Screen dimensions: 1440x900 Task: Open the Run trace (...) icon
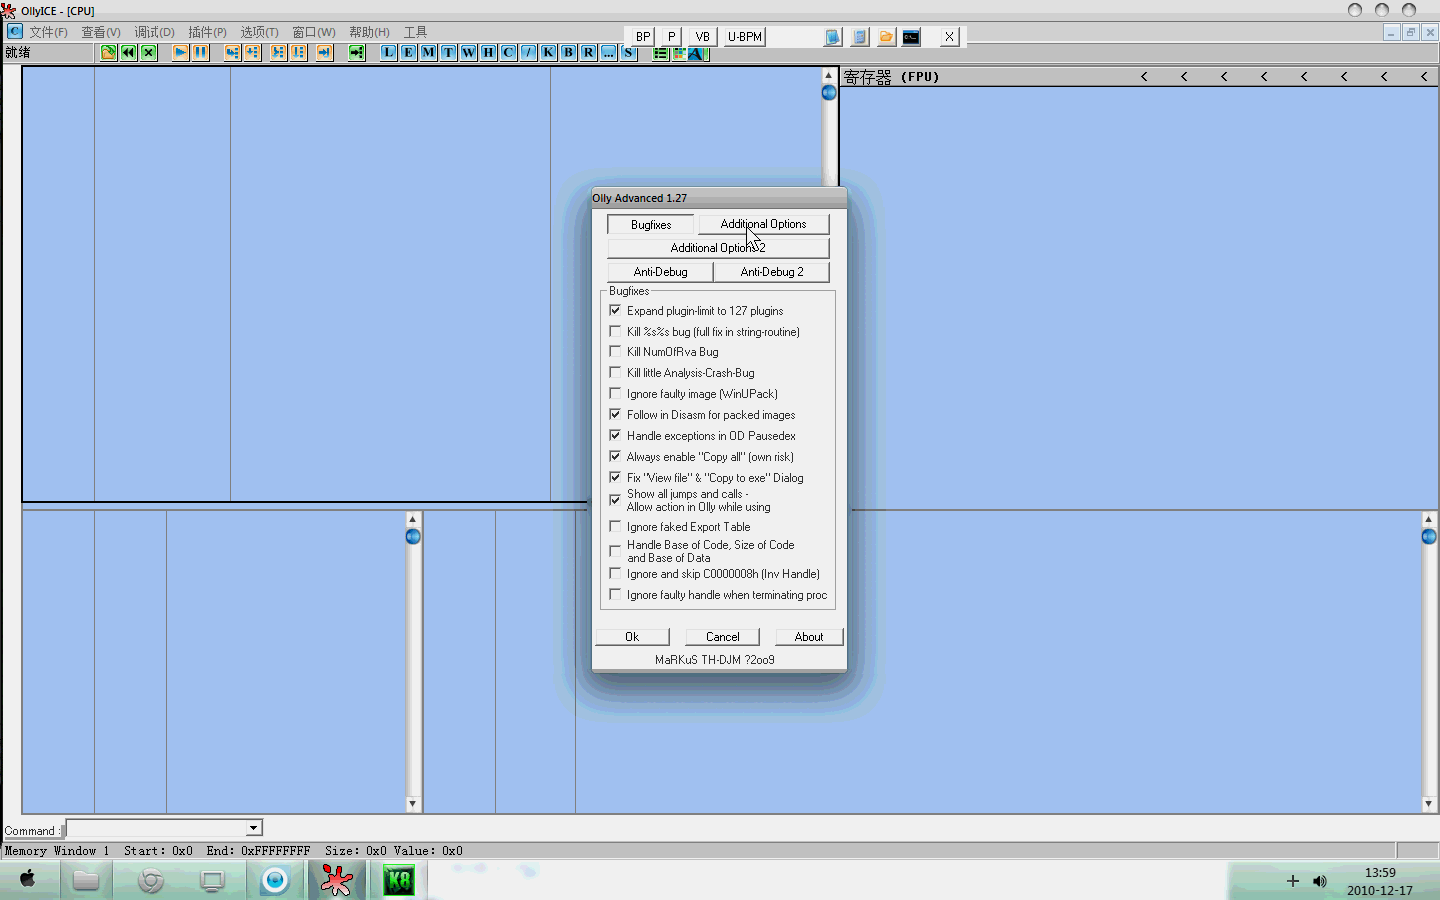609,53
